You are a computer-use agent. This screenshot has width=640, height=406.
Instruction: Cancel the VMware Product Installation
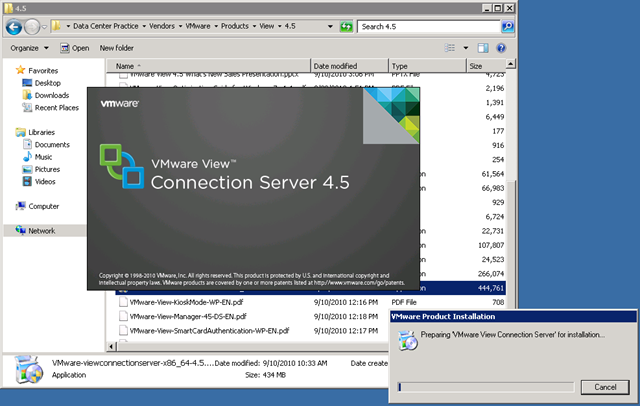(x=605, y=387)
